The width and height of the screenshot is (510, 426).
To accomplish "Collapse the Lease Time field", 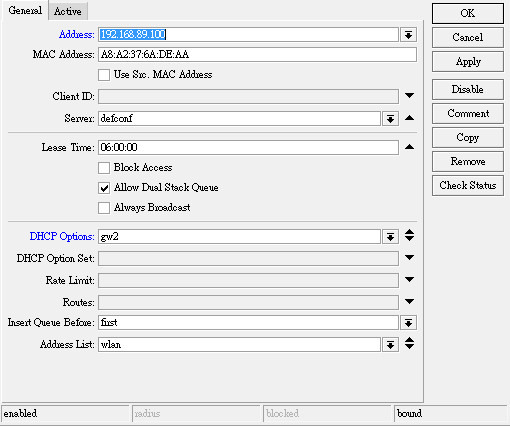I will coord(409,147).
